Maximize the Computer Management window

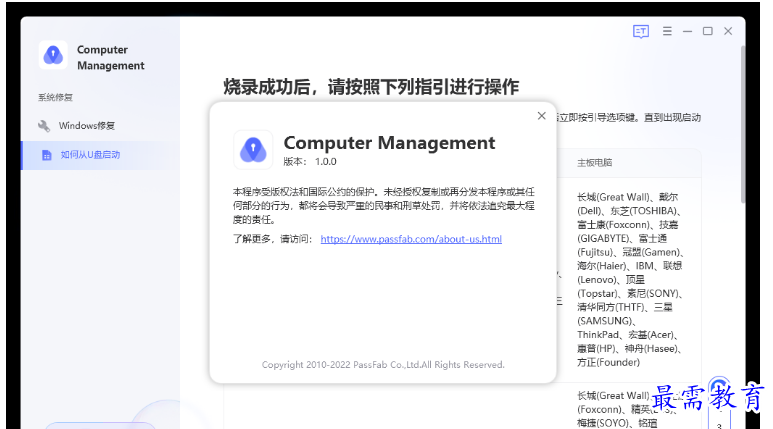tap(707, 31)
